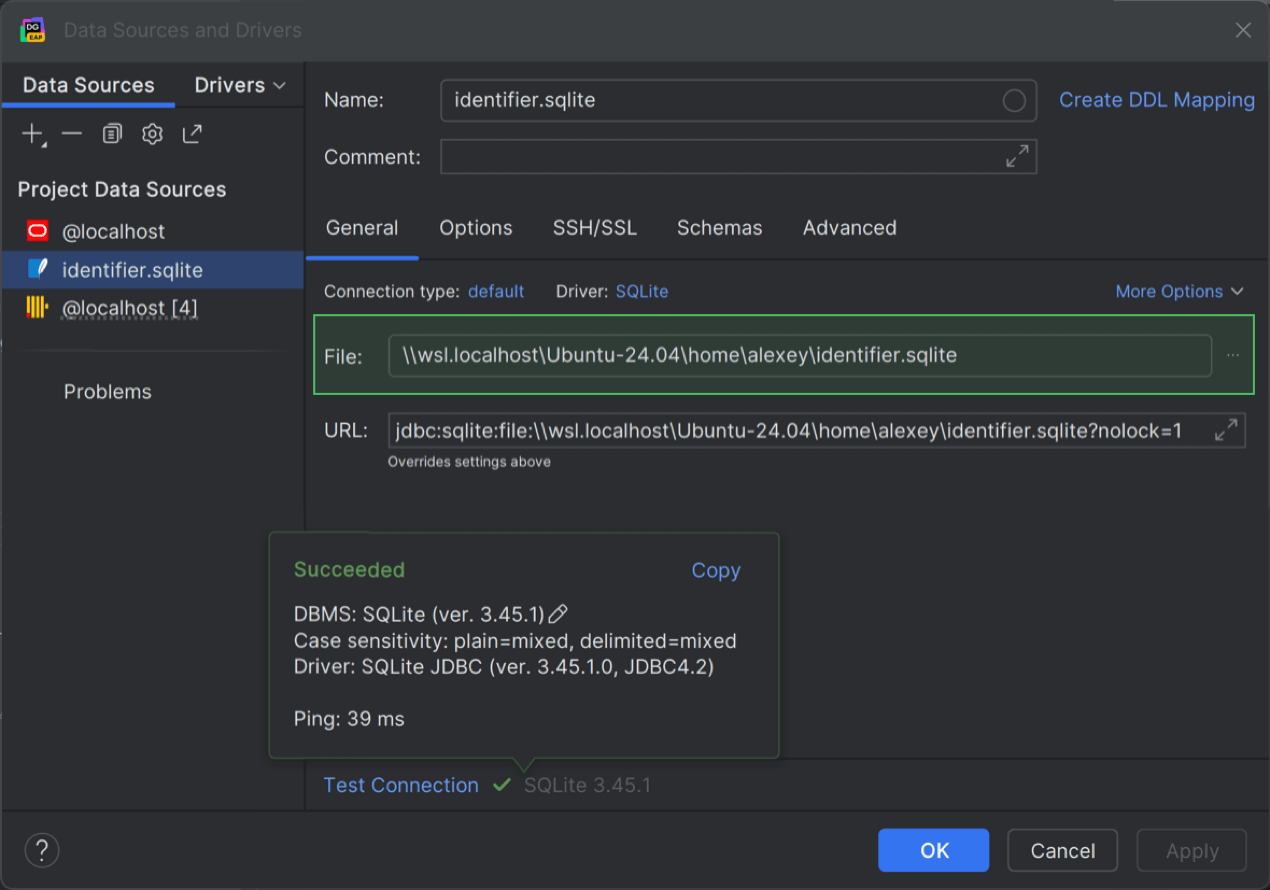Screen dimensions: 1270x890
Task: Change connection type via default link
Action: coord(496,292)
